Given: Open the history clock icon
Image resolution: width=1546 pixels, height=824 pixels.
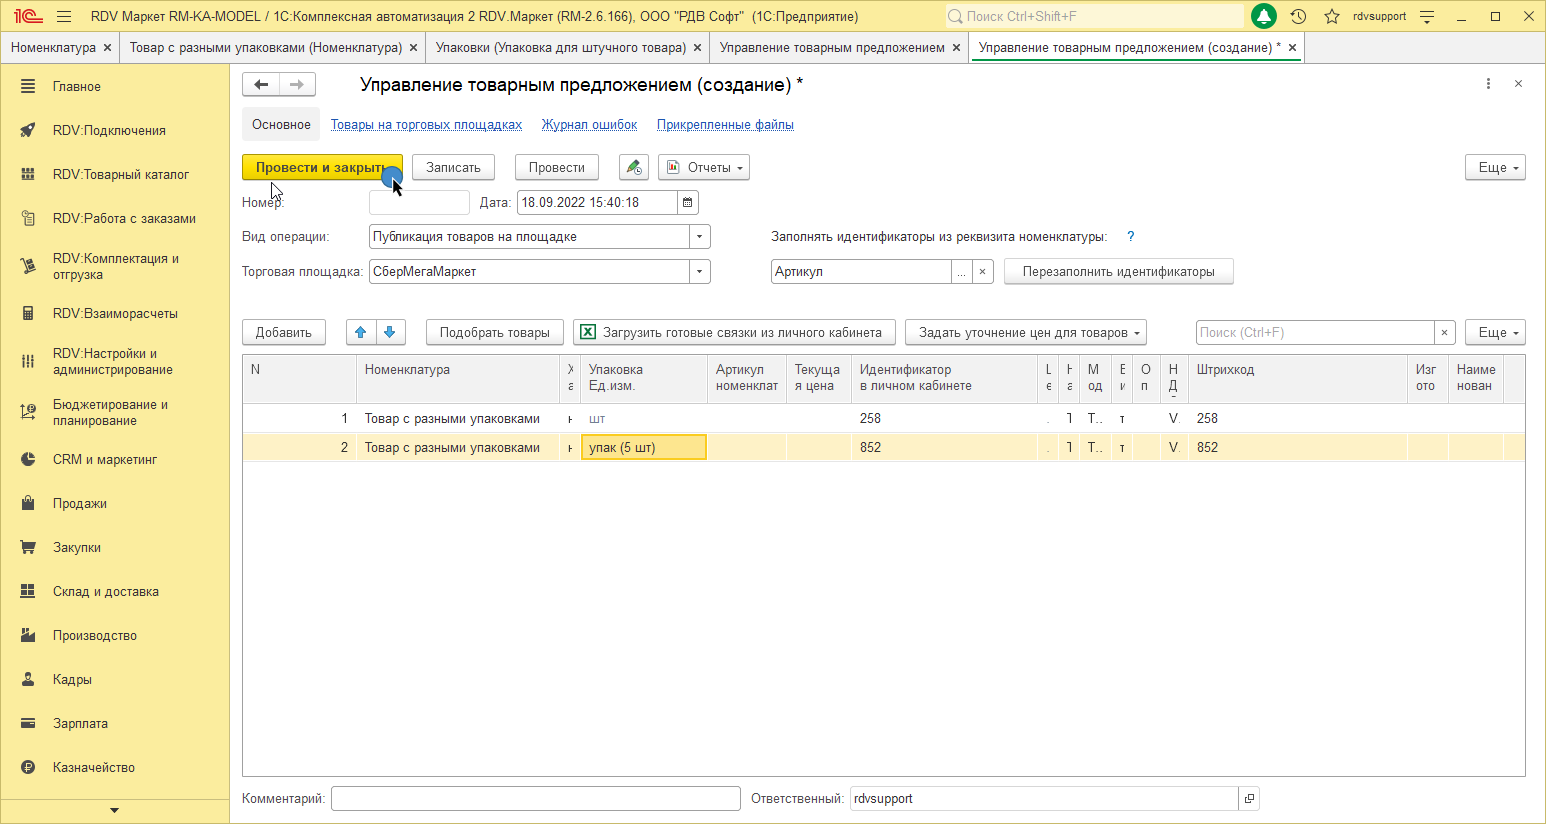Looking at the screenshot, I should [1298, 16].
